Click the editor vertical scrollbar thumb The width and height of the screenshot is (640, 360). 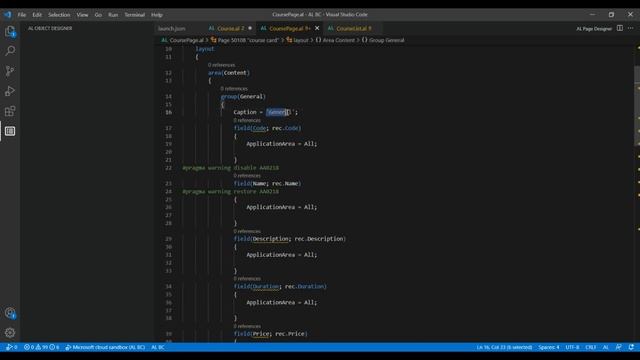[637, 106]
